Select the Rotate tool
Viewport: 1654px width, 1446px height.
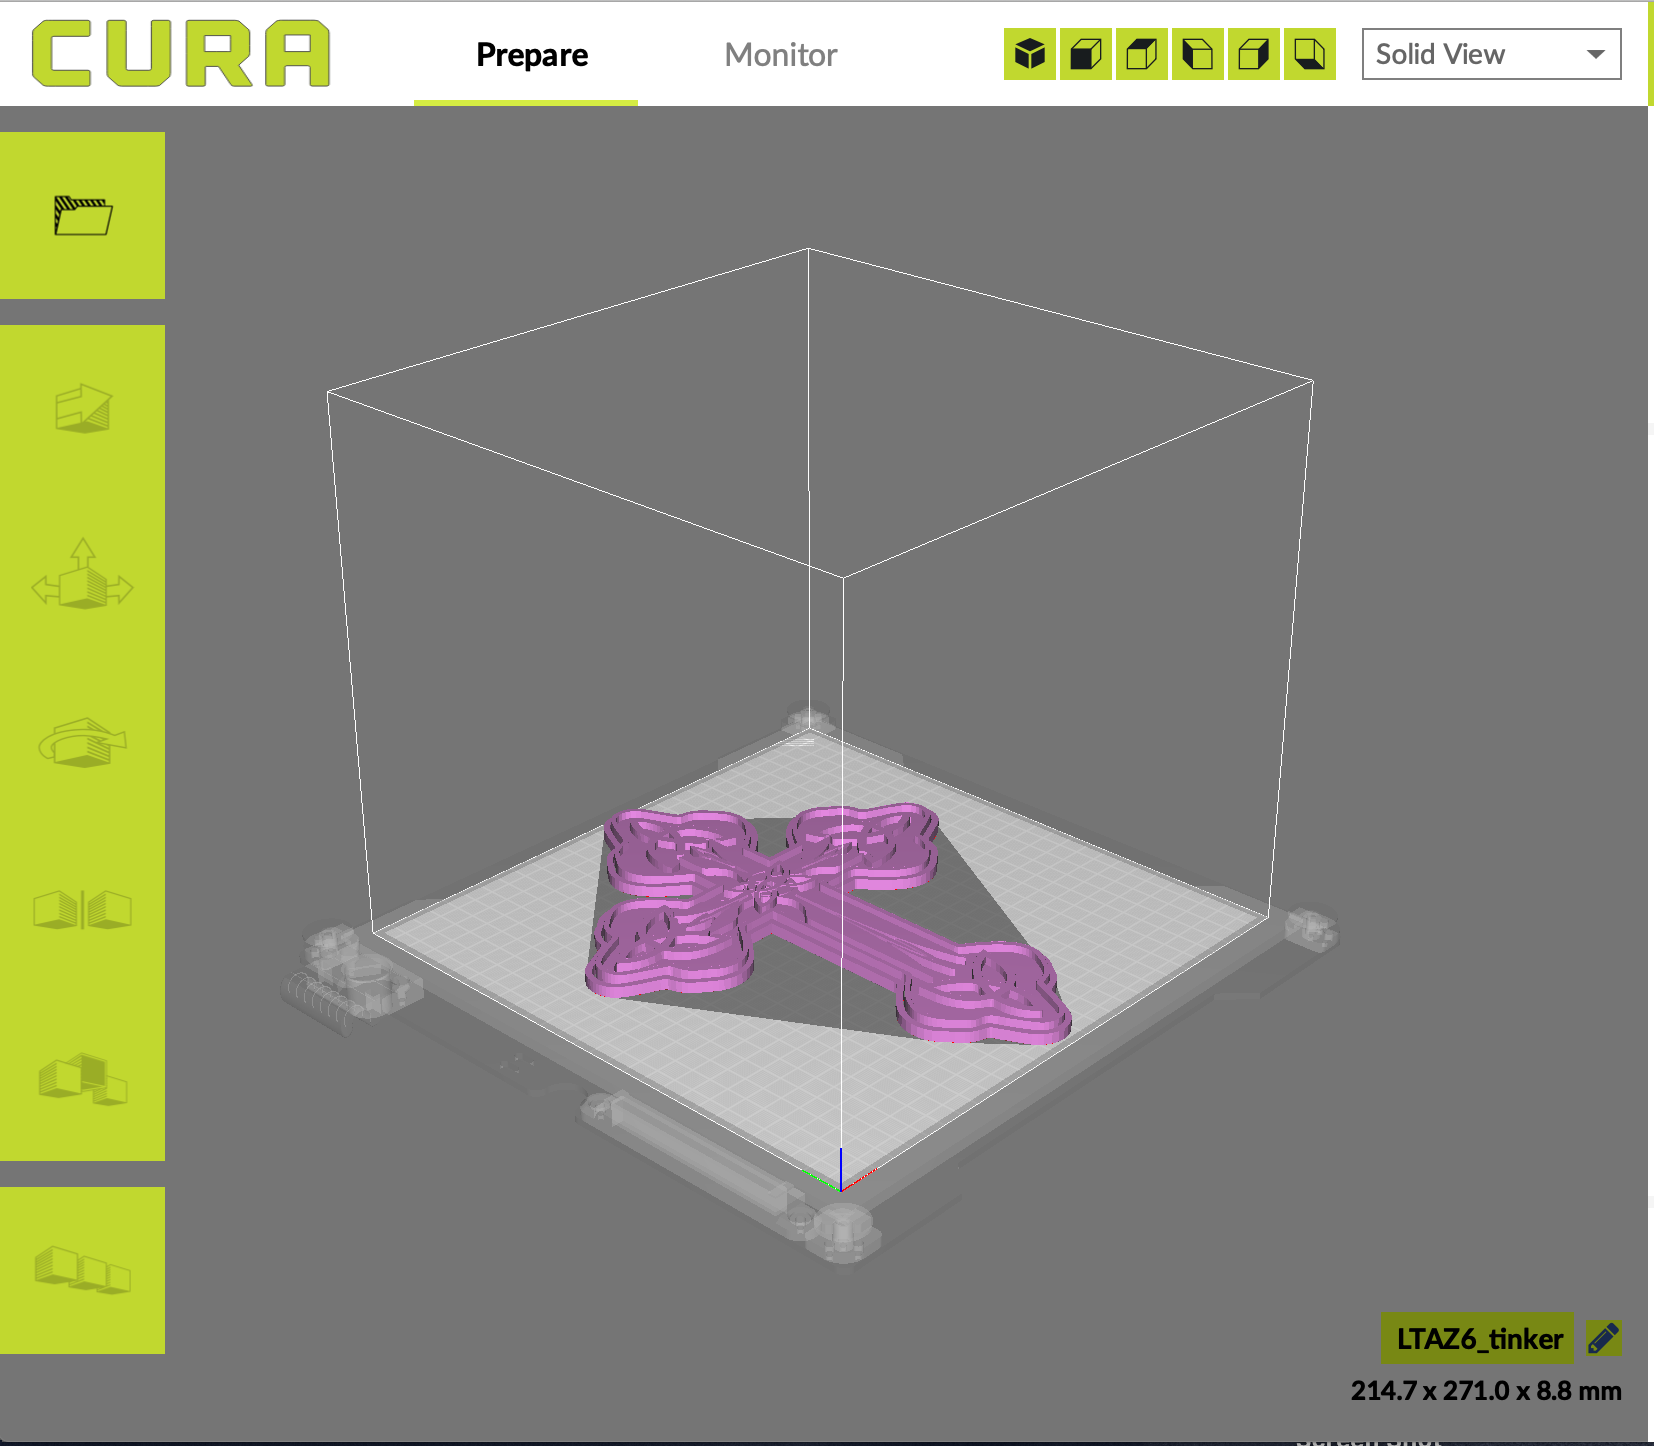(83, 745)
